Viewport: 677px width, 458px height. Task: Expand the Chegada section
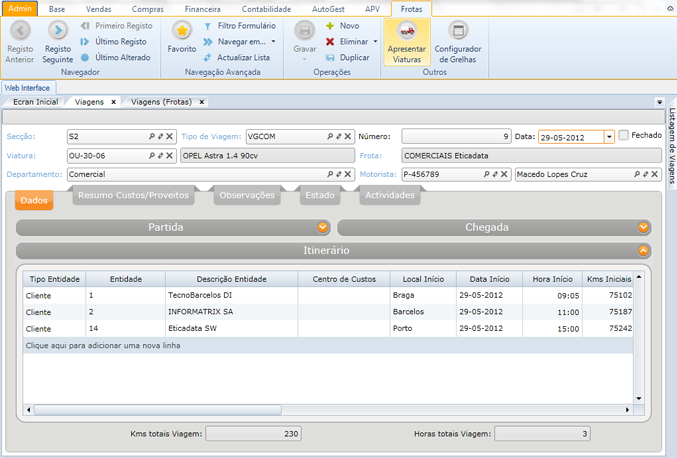pyautogui.click(x=644, y=227)
